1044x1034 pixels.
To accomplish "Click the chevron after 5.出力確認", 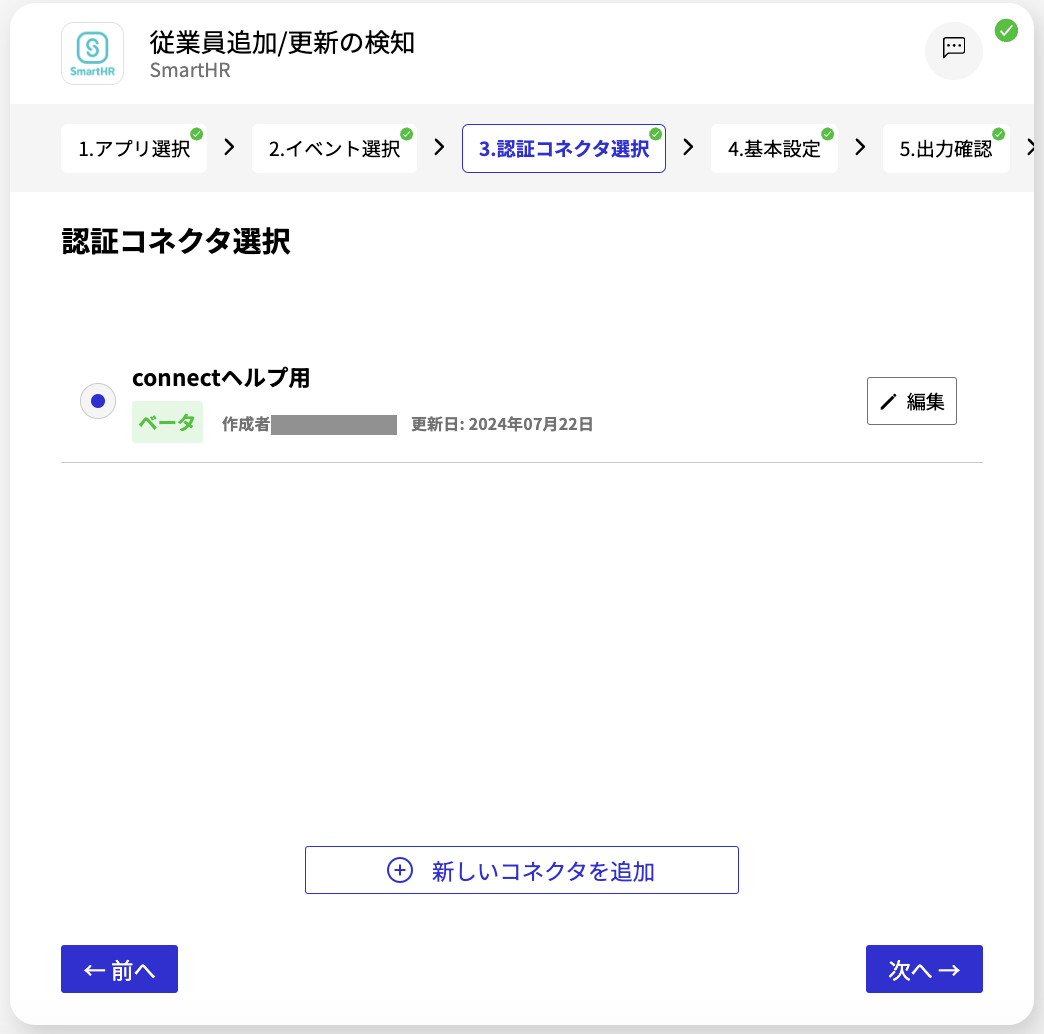I will [1031, 147].
